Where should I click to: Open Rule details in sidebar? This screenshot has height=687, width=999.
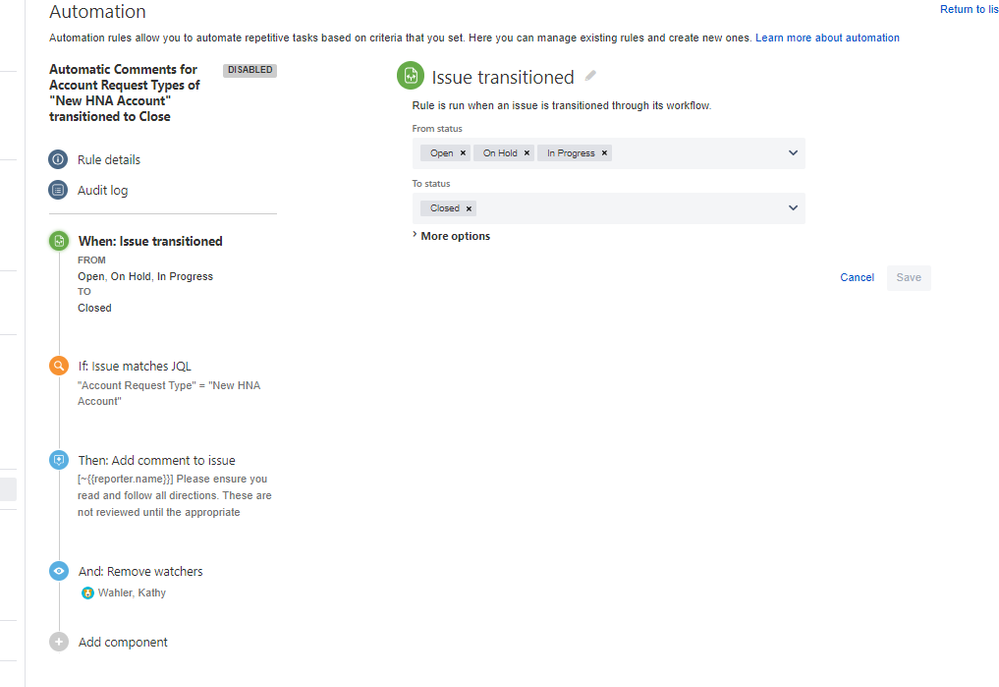109,159
